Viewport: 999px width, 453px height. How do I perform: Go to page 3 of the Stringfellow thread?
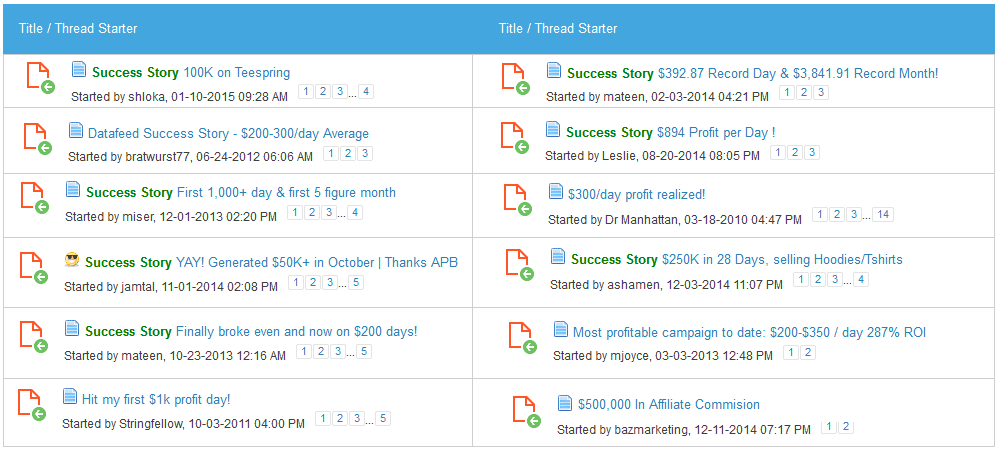357,419
